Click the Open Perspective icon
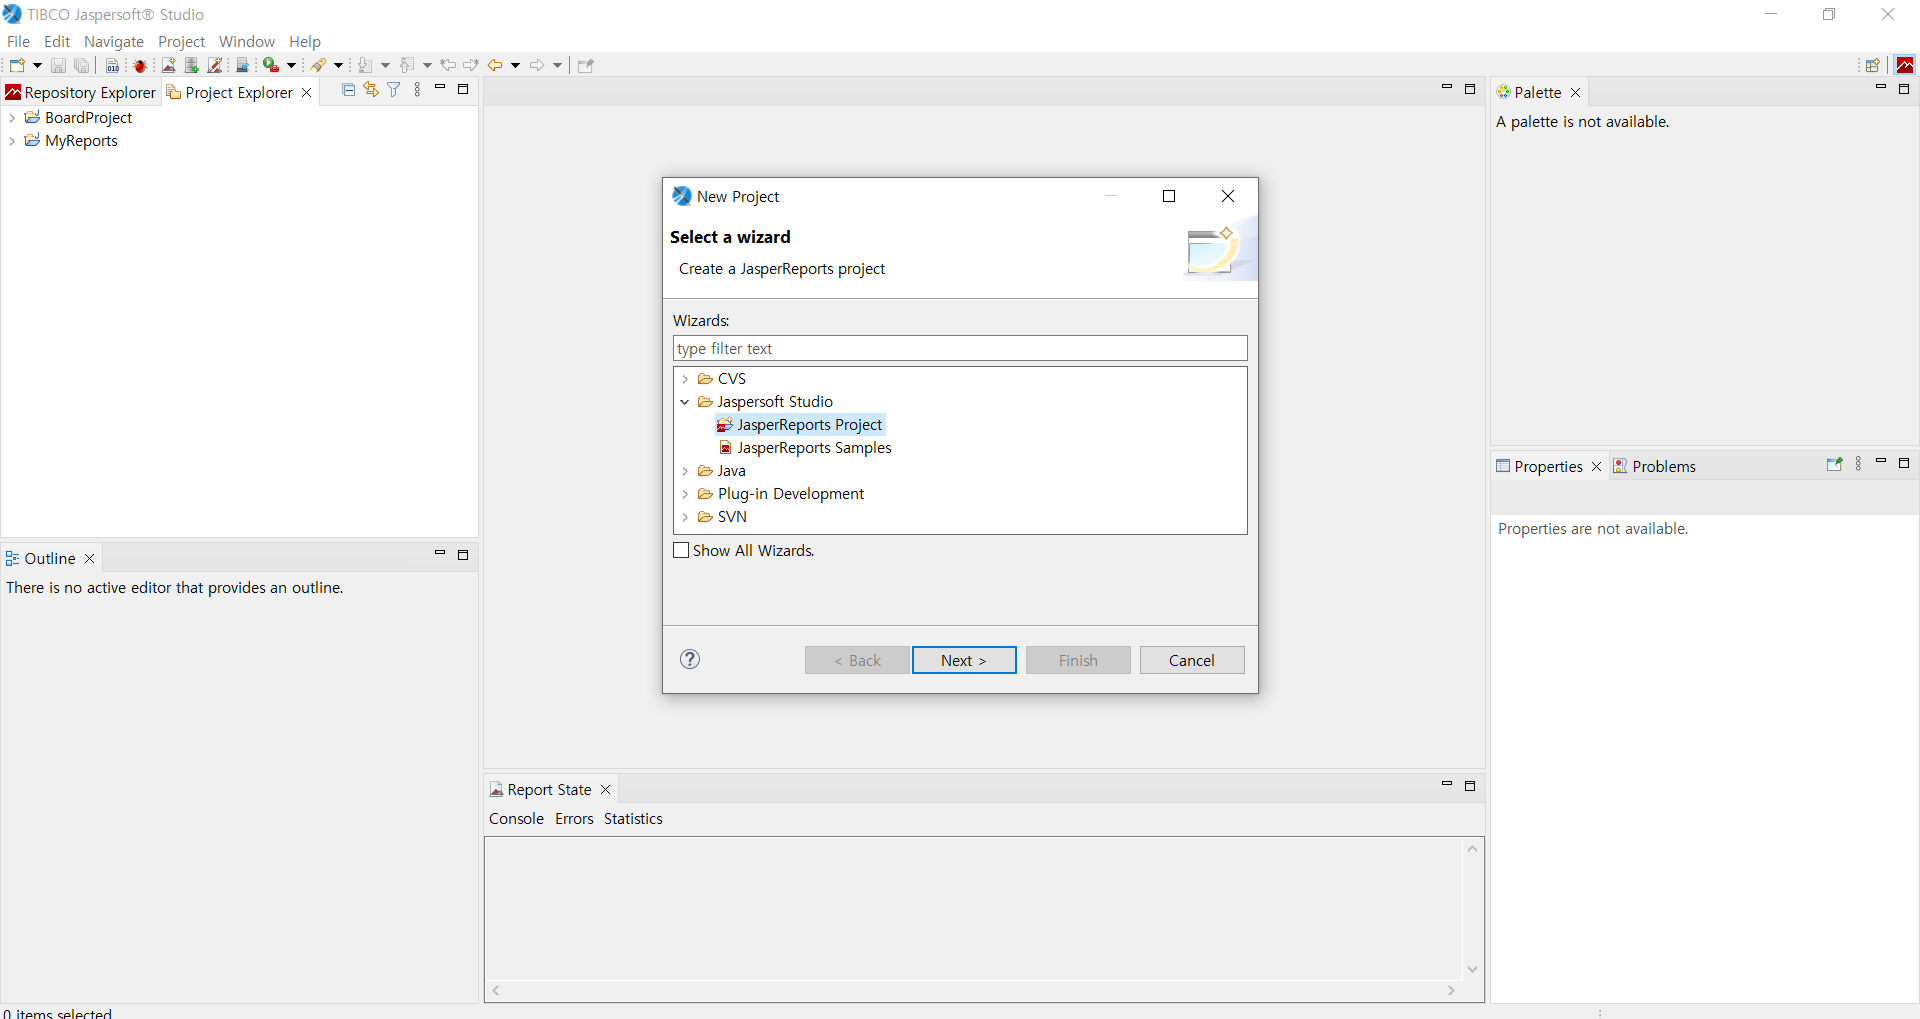The image size is (1920, 1019). pyautogui.click(x=1873, y=66)
